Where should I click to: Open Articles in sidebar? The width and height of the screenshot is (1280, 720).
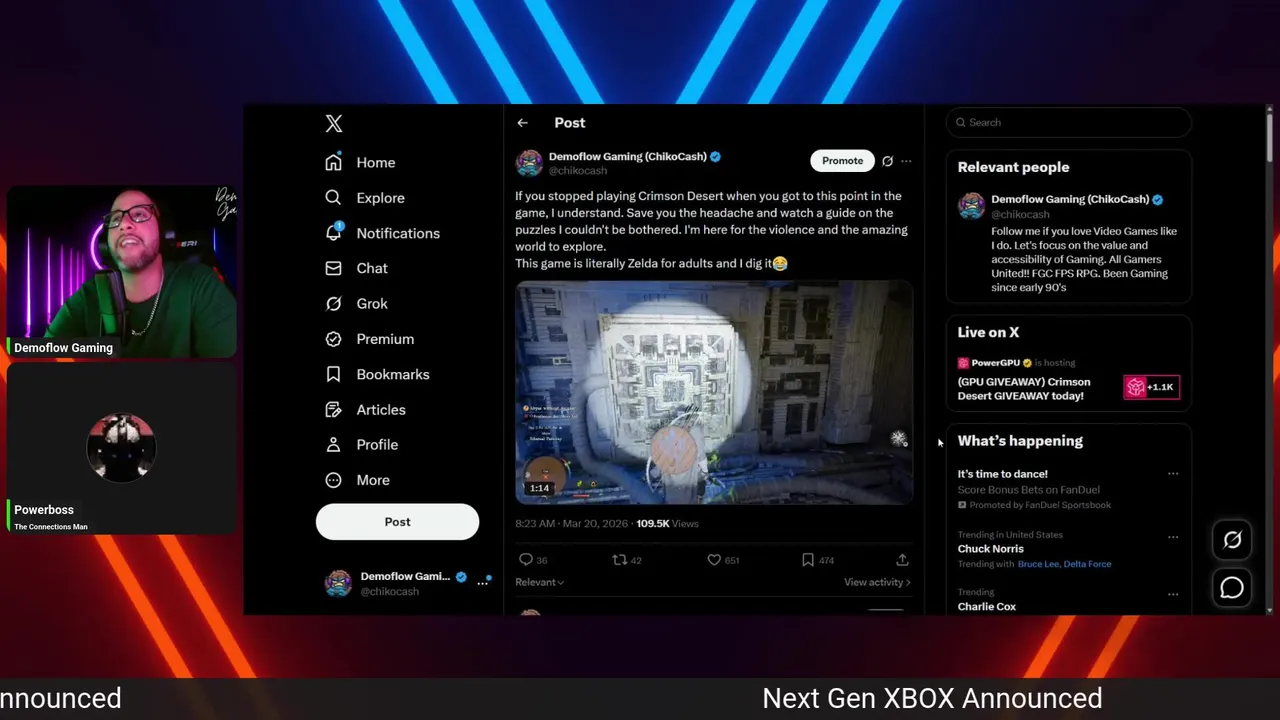pos(365,409)
